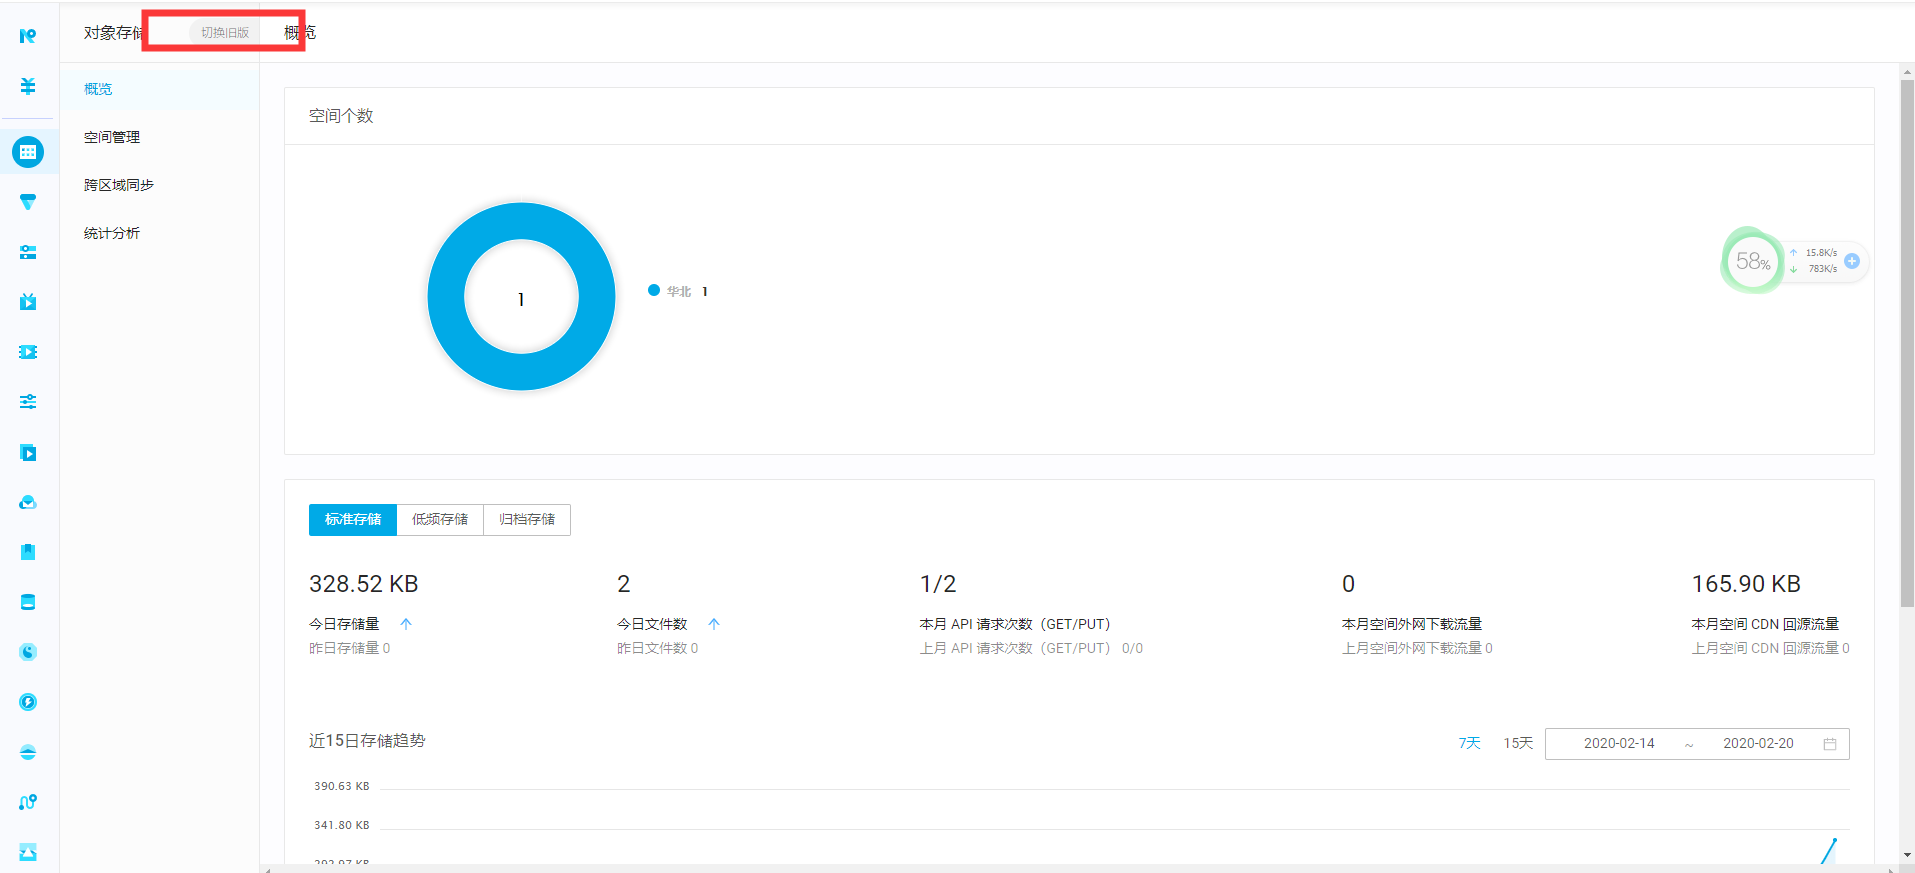Click the 近15日存储趋势 heading
Viewport: 1915px width, 873px height.
point(367,741)
